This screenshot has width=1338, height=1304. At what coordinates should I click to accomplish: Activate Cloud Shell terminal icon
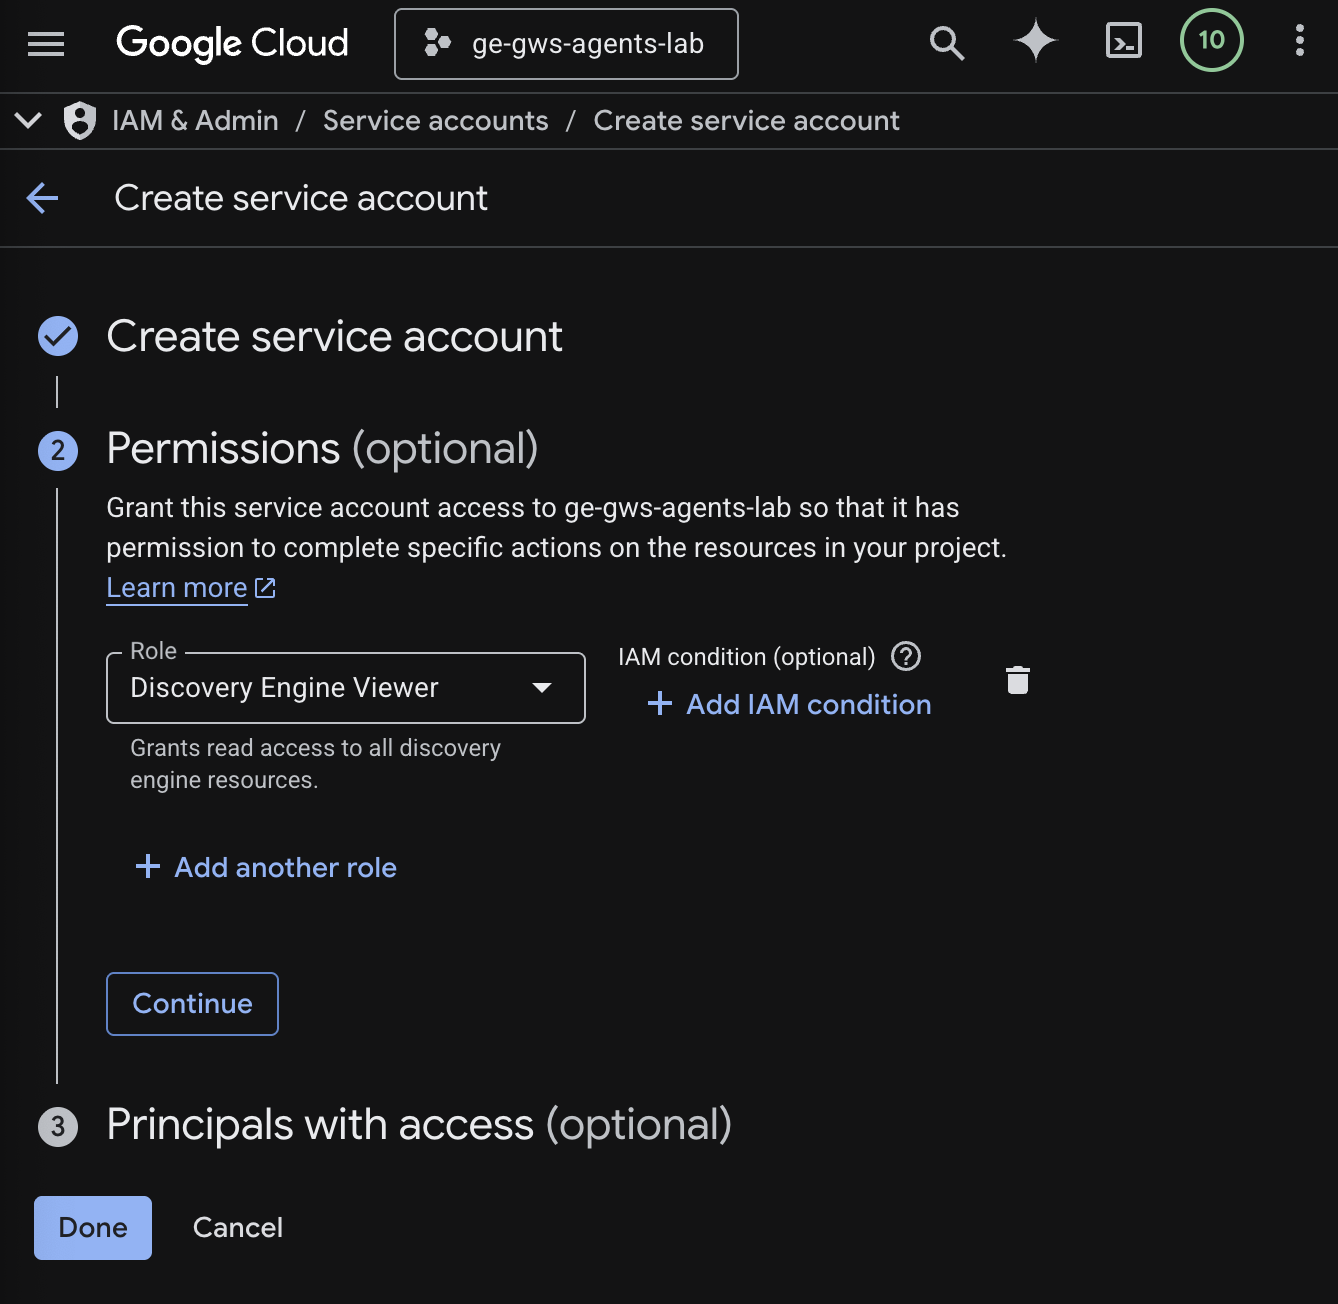(1123, 42)
